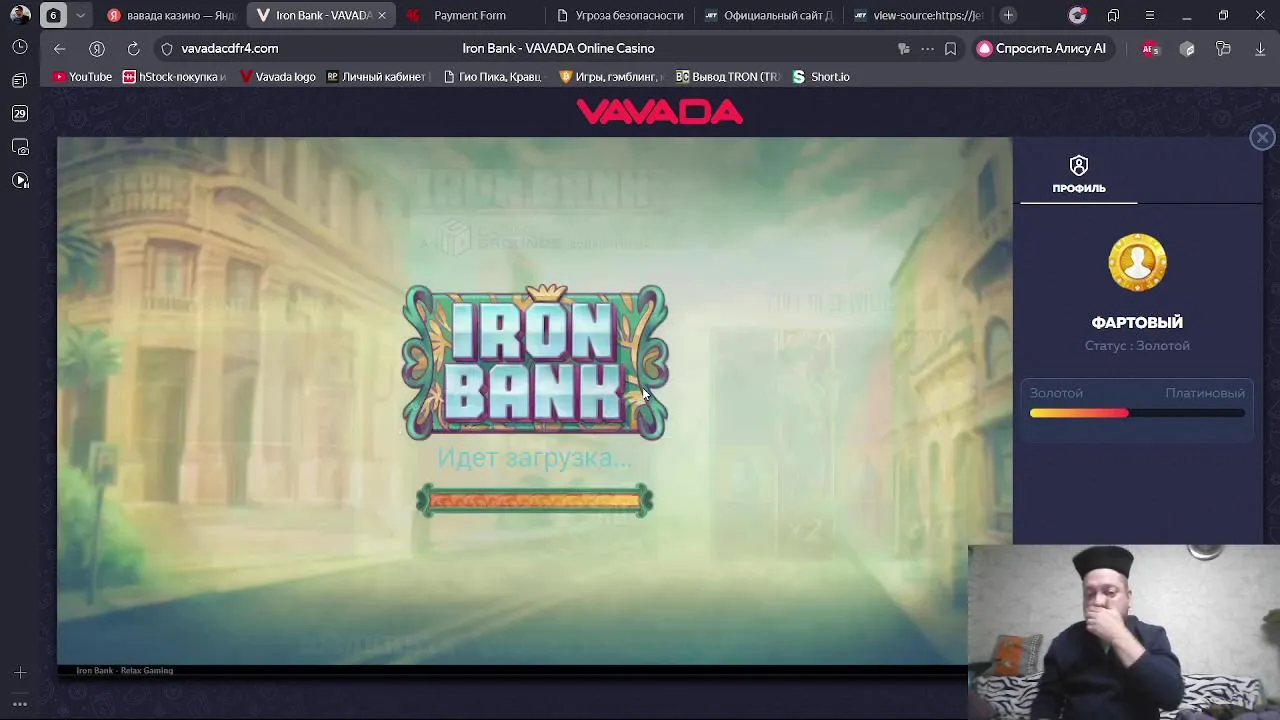Click the Yandex home Я button
Image resolution: width=1280 pixels, height=720 pixels.
pyautogui.click(x=97, y=48)
